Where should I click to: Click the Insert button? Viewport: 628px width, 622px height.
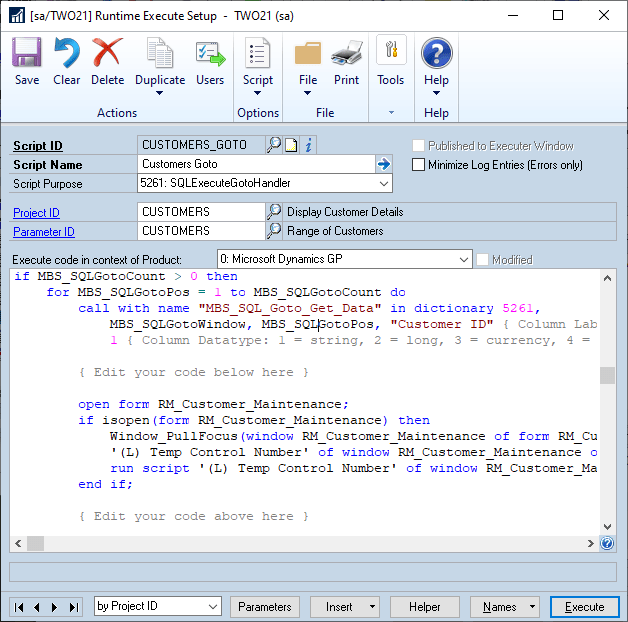(x=339, y=607)
